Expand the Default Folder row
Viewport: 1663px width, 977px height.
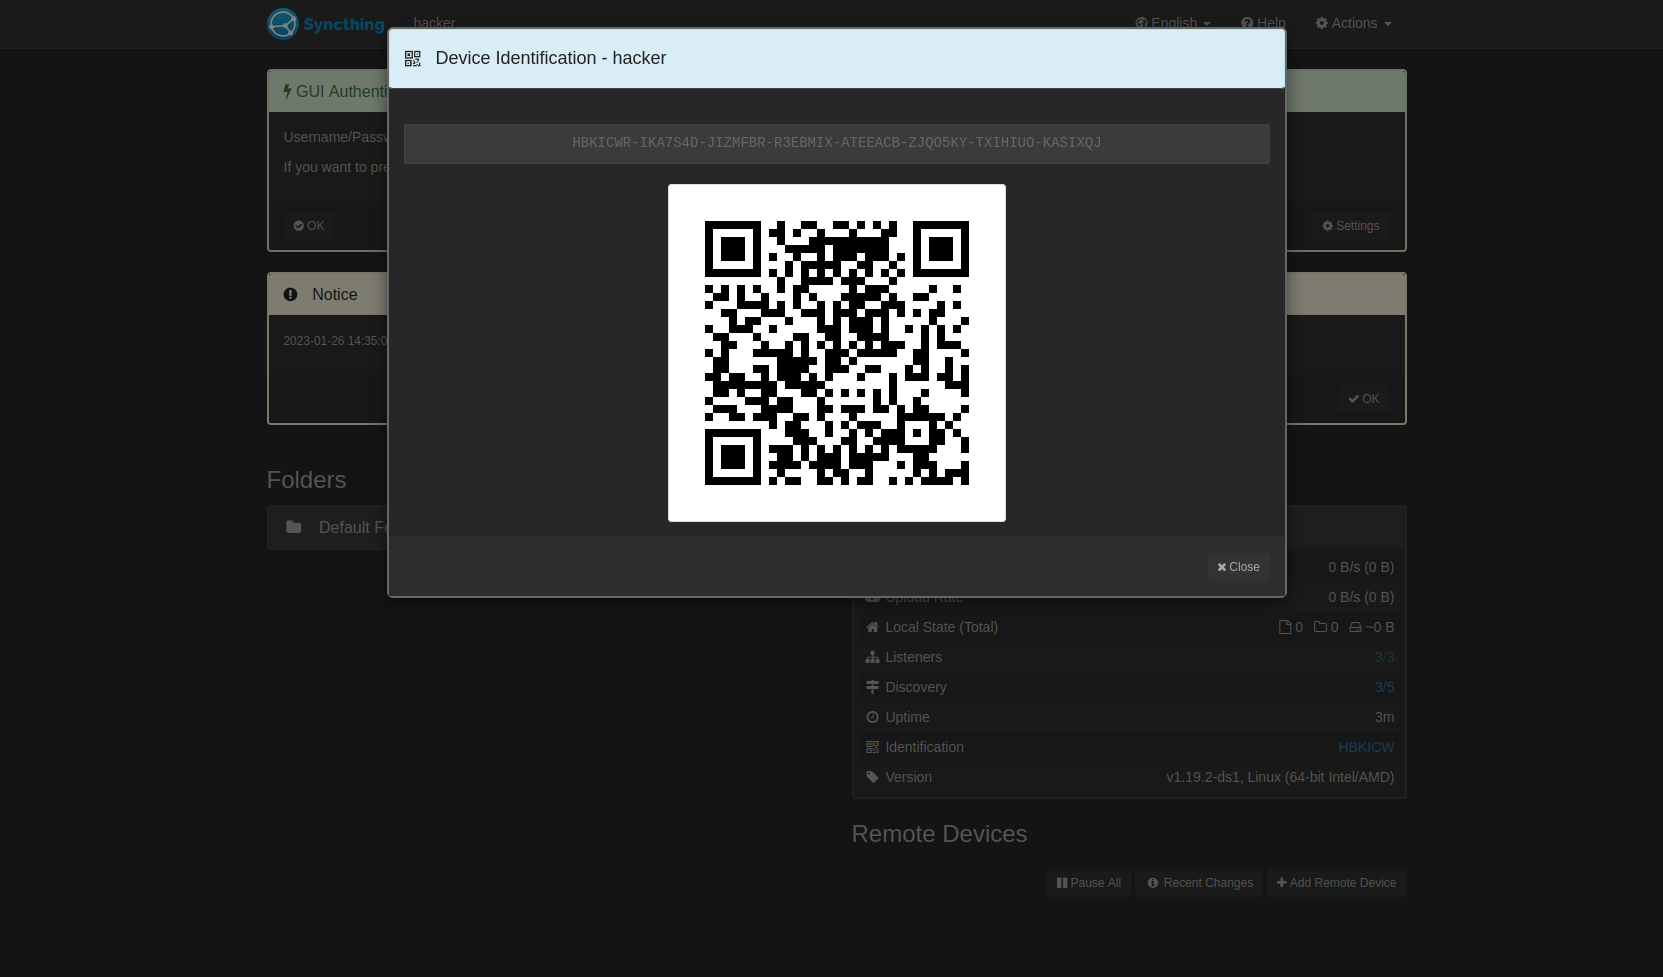tap(328, 528)
